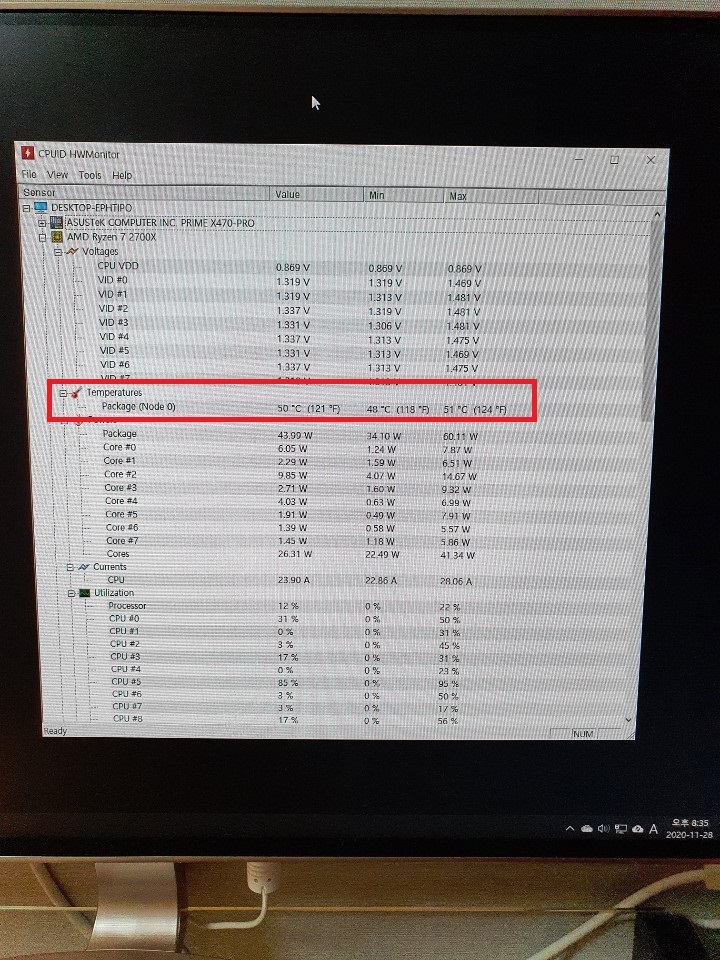The image size is (720, 960).
Task: Click the AMD Ryzen CPU chip icon
Action: (x=57, y=237)
